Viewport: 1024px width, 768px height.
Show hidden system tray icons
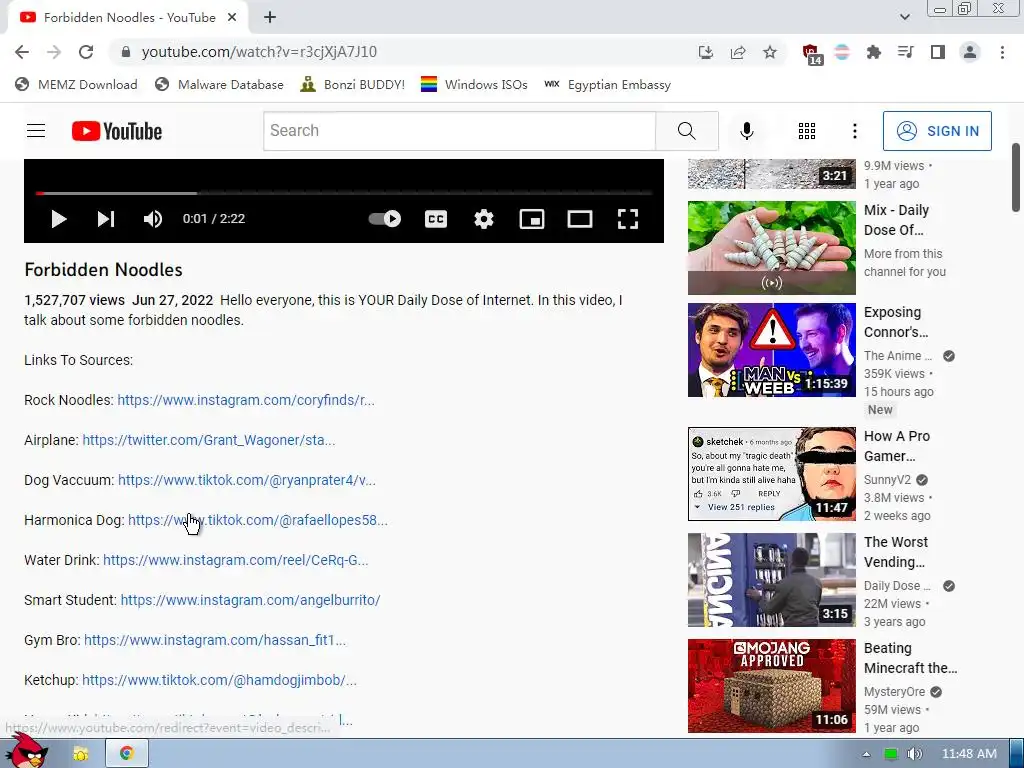(867, 754)
